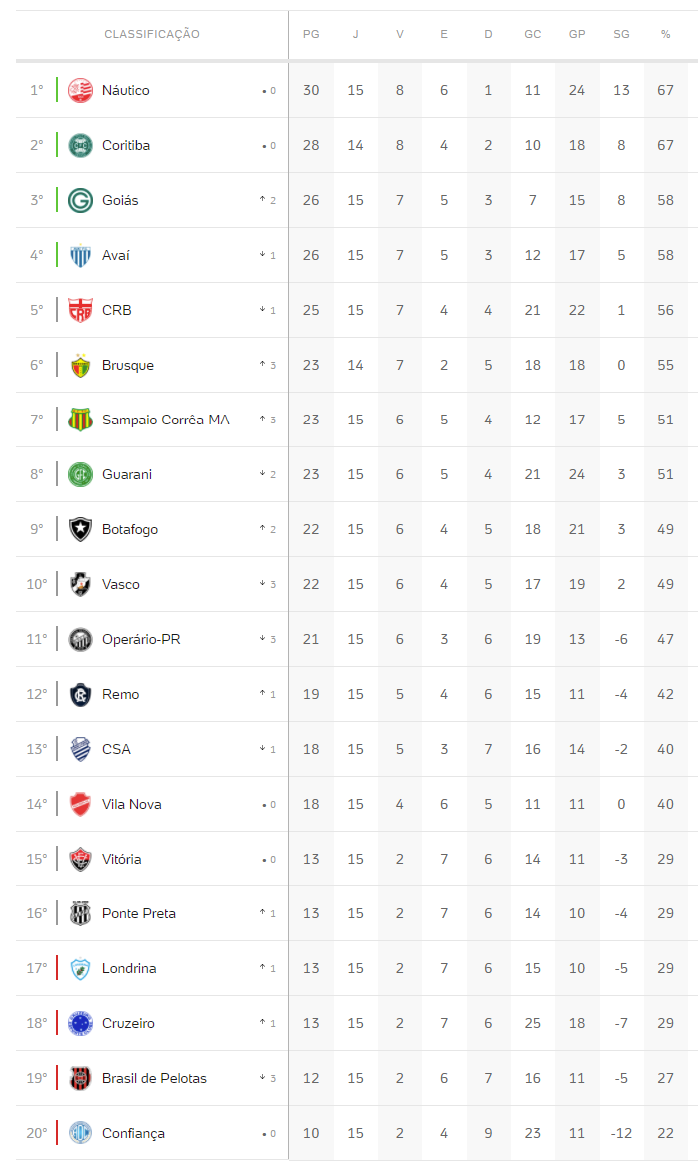Open the Avaí team link

[116, 255]
